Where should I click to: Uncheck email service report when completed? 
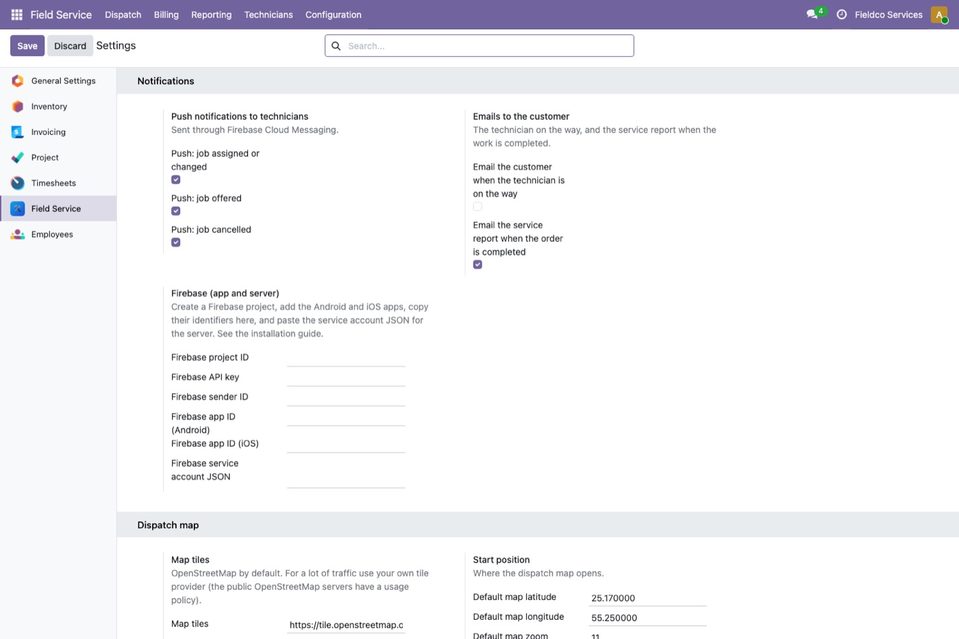478,265
